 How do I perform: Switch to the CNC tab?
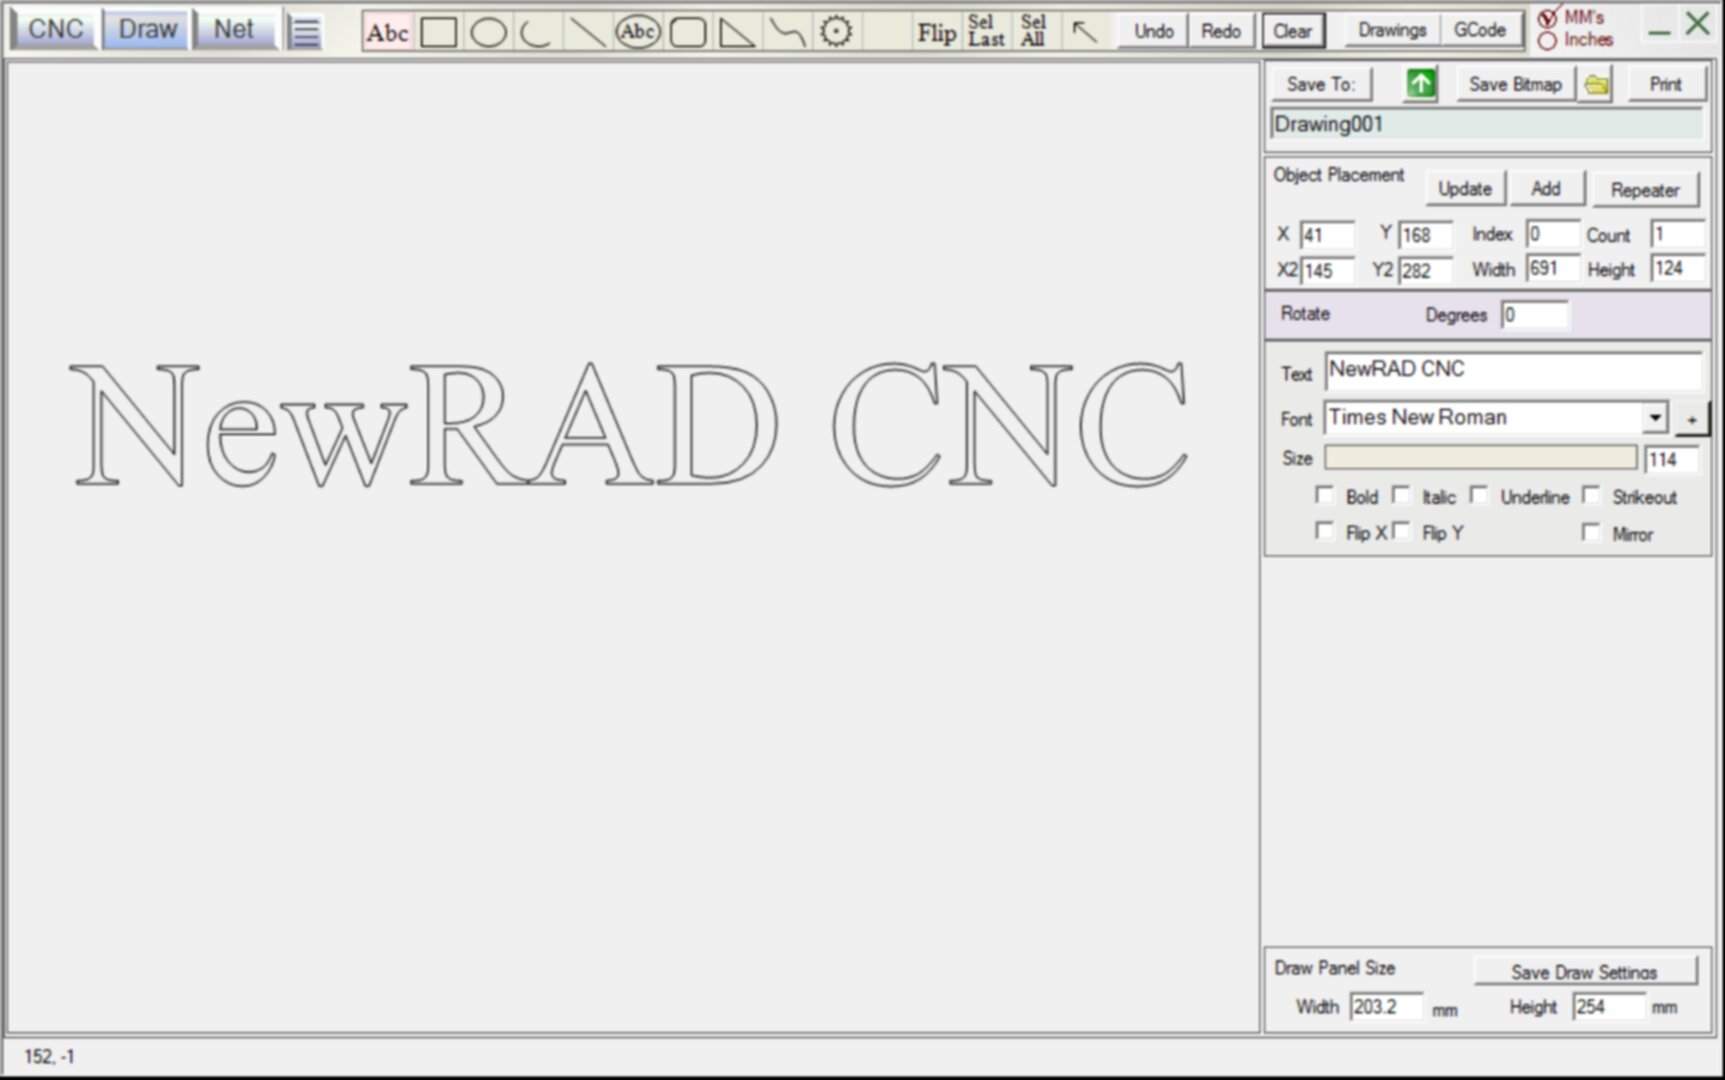tap(55, 29)
